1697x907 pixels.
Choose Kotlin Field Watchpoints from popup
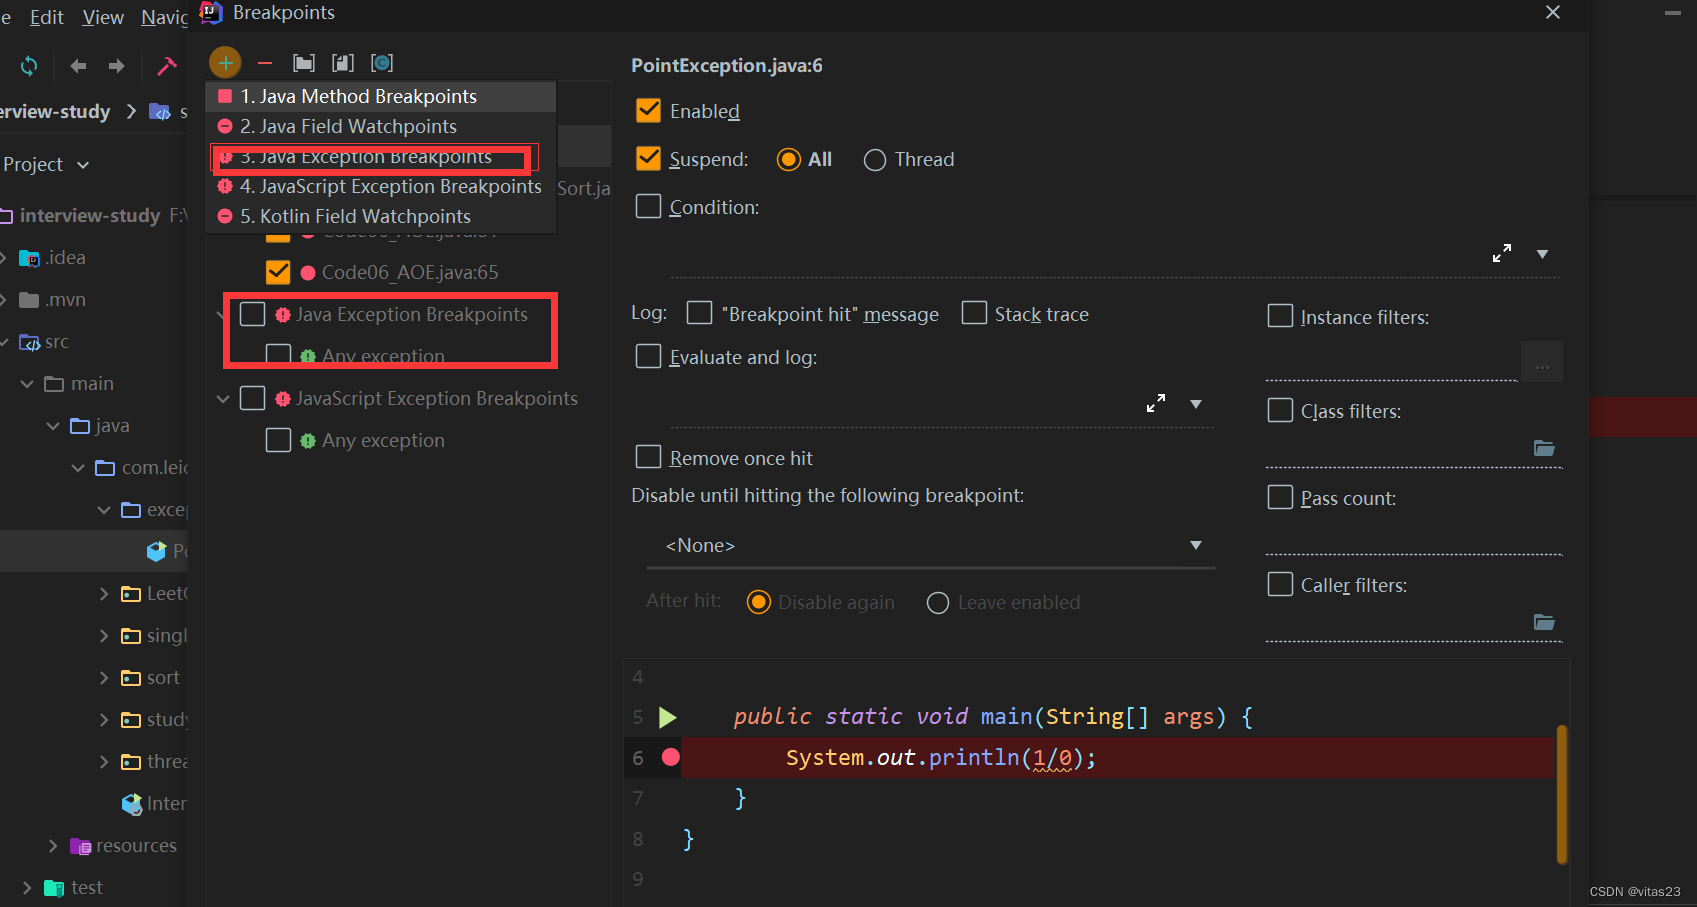[x=380, y=216]
